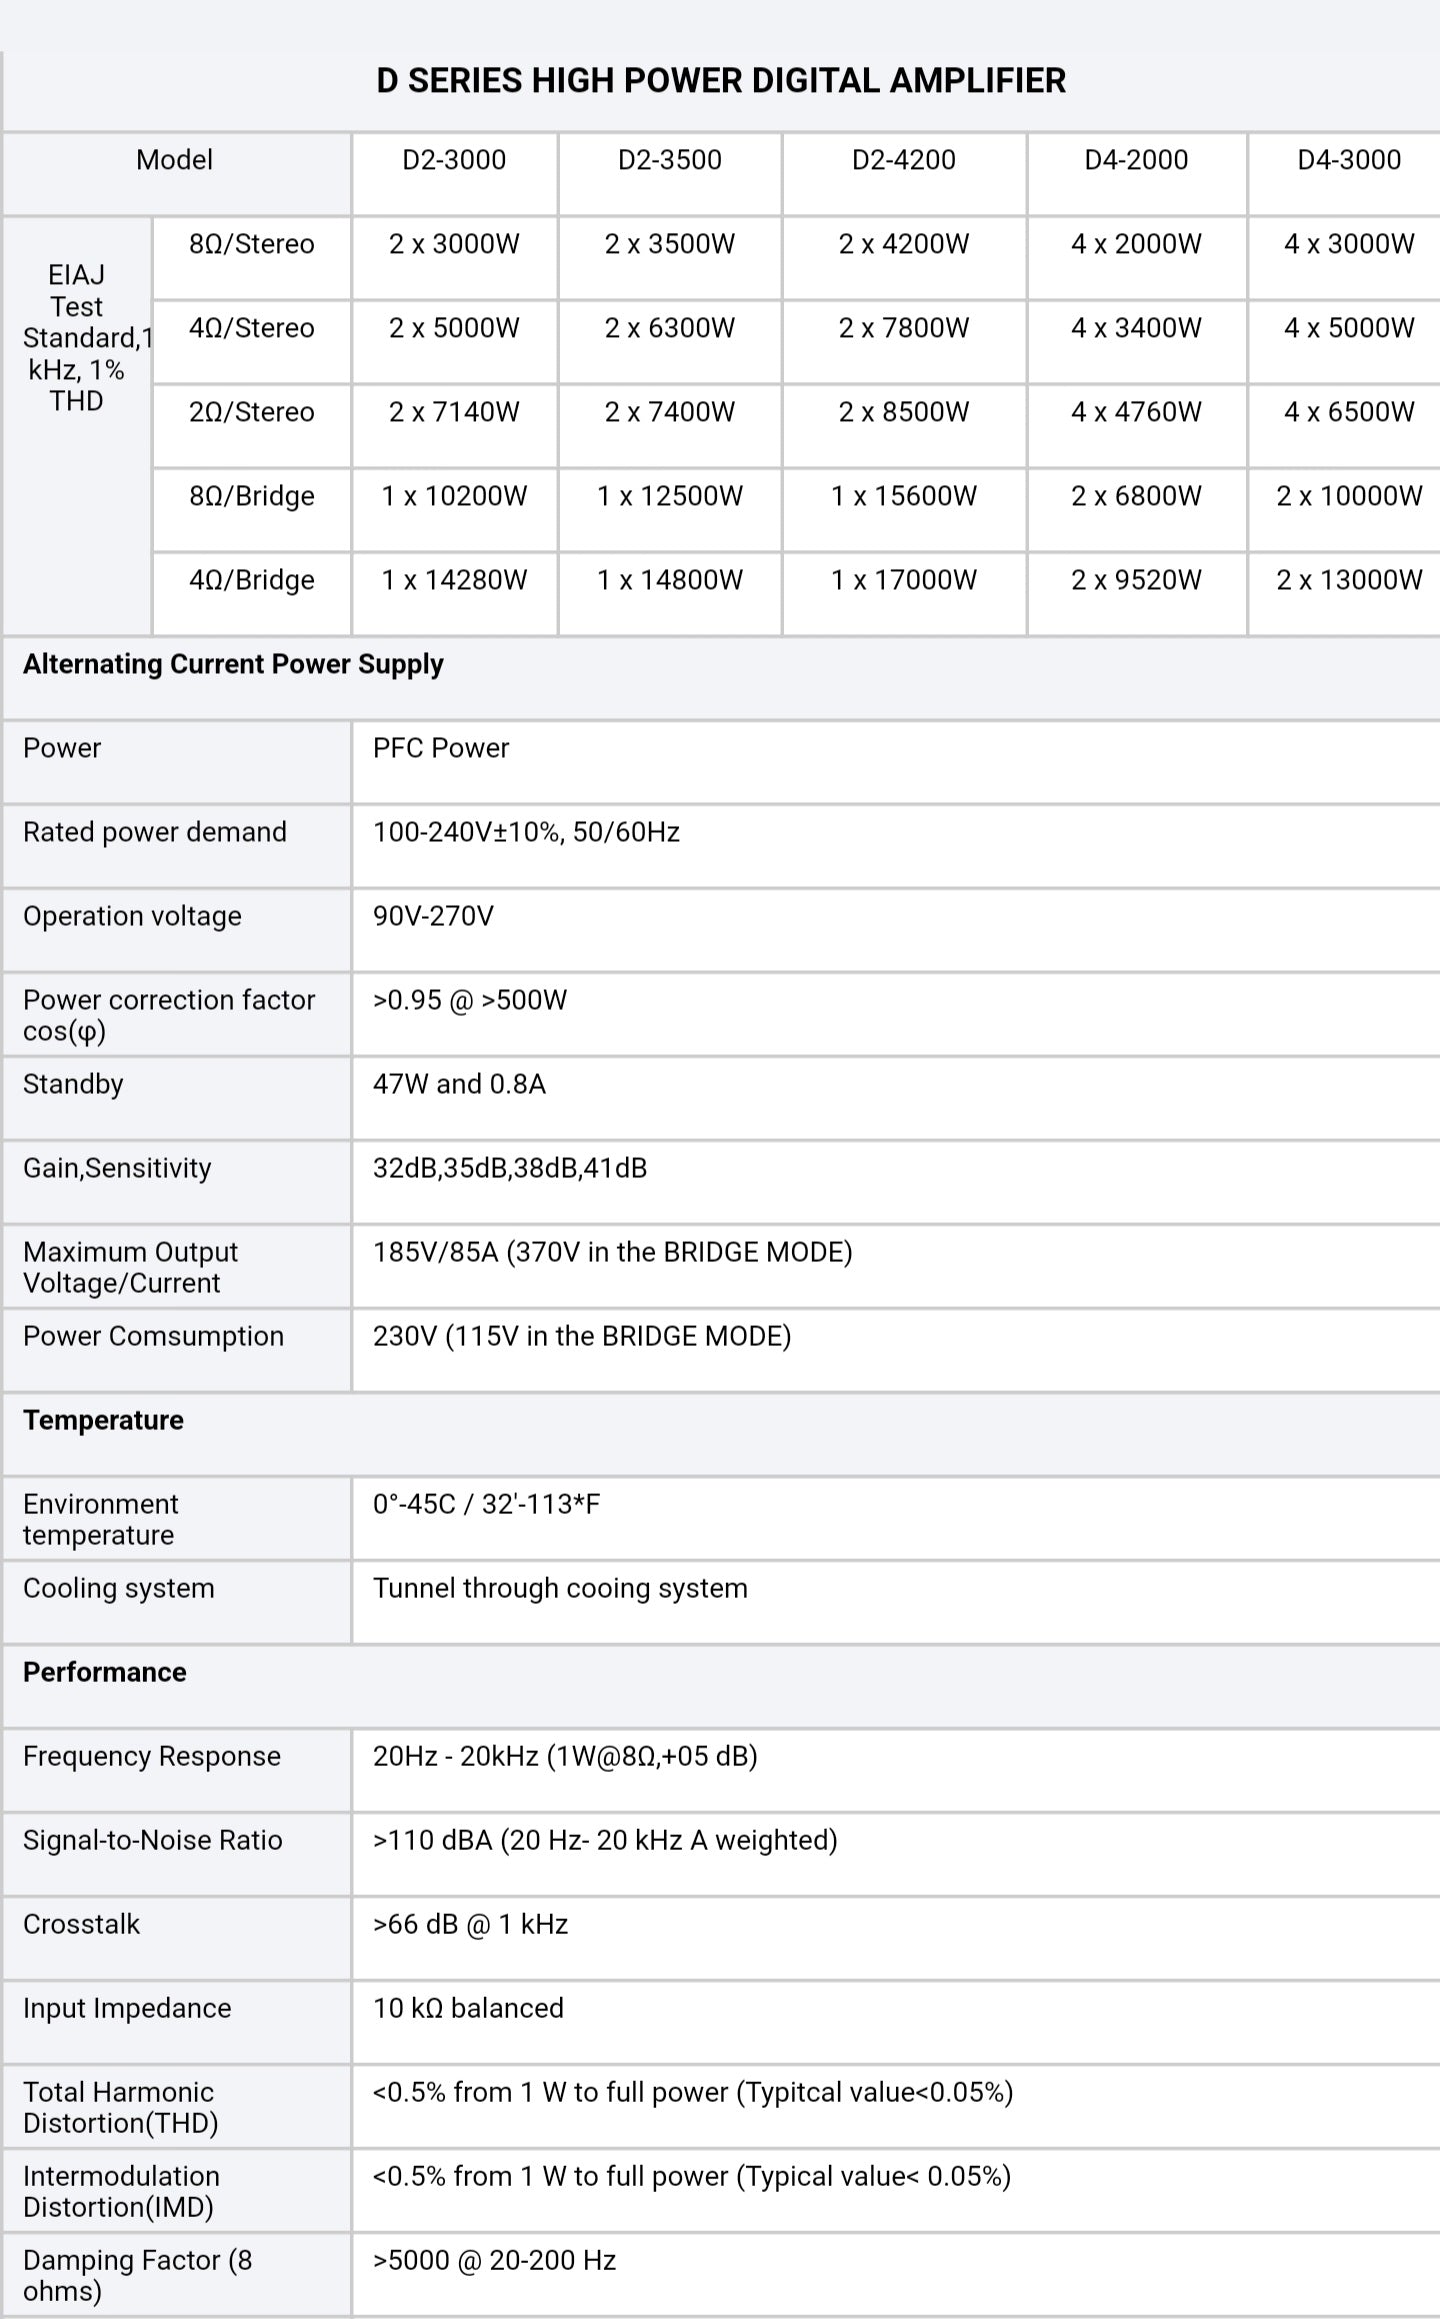Click the Alternating Current Power Supply heading
1440x2319 pixels.
click(x=233, y=664)
